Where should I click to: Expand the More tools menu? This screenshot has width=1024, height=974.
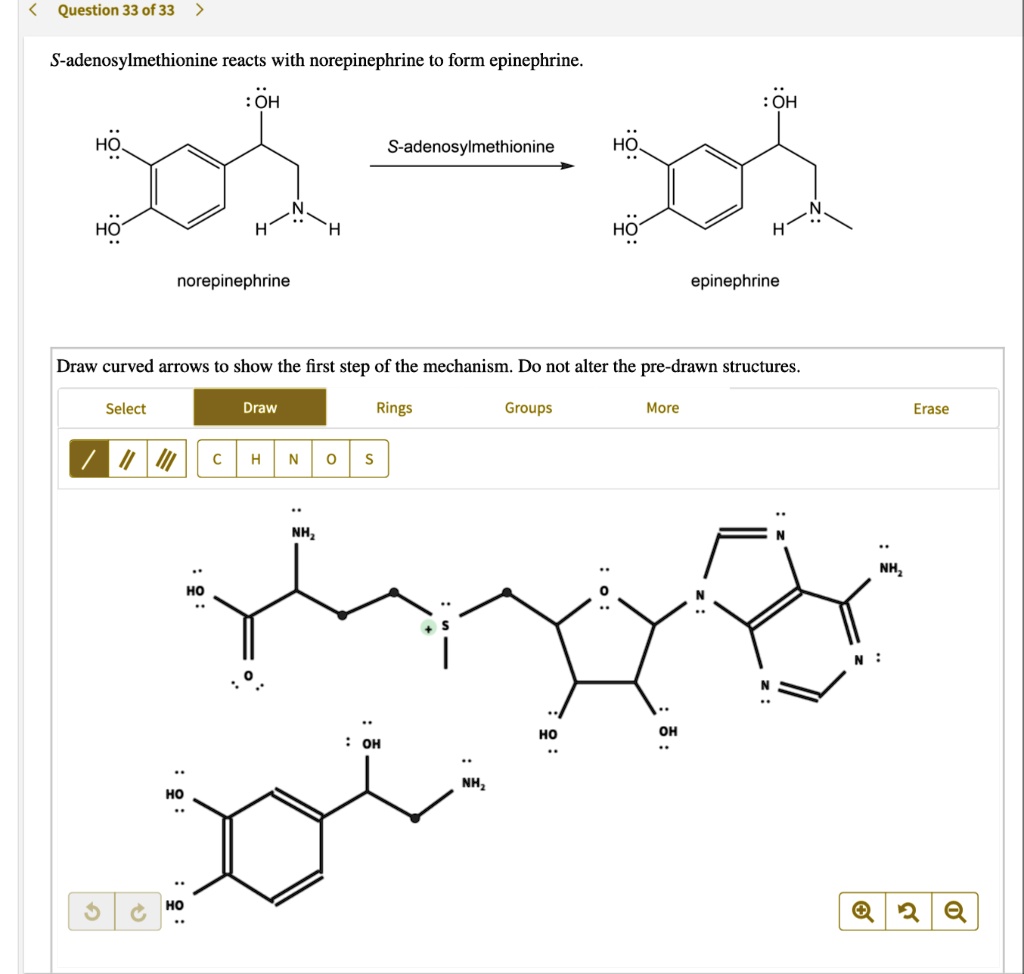(662, 408)
